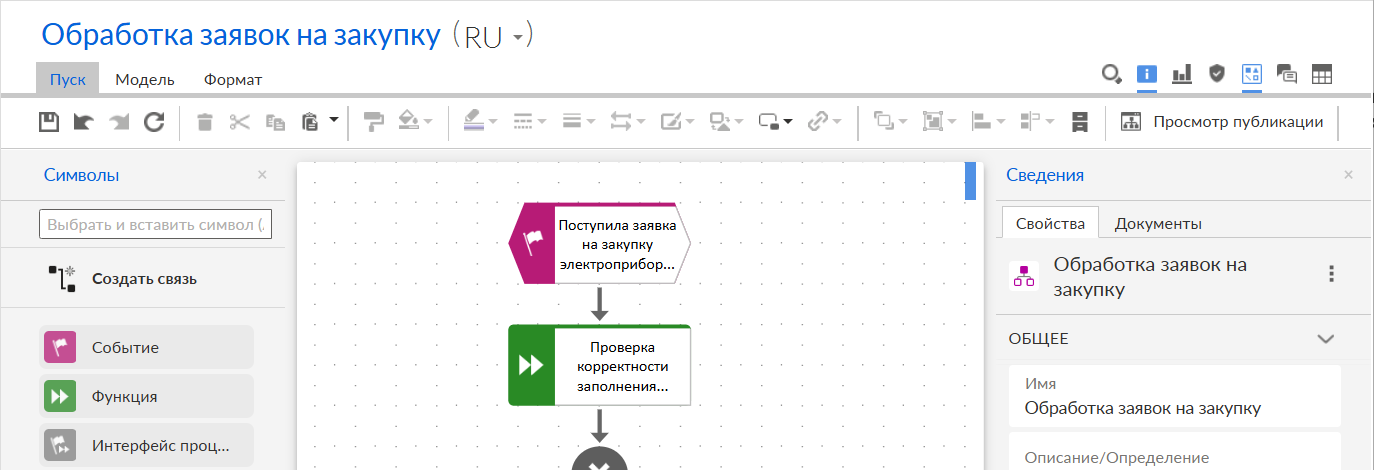Open the paste options dropdown arrow
This screenshot has width=1374, height=470.
pos(333,120)
